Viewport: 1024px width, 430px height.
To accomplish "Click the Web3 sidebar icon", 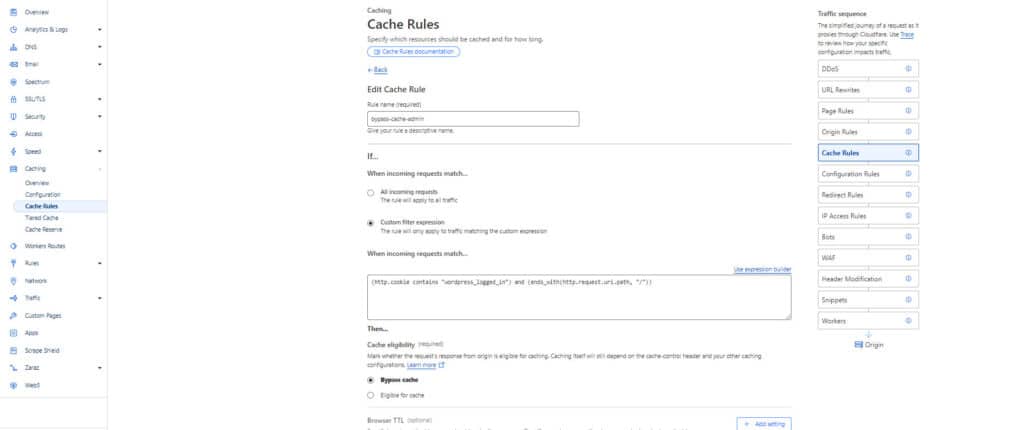I will point(13,385).
